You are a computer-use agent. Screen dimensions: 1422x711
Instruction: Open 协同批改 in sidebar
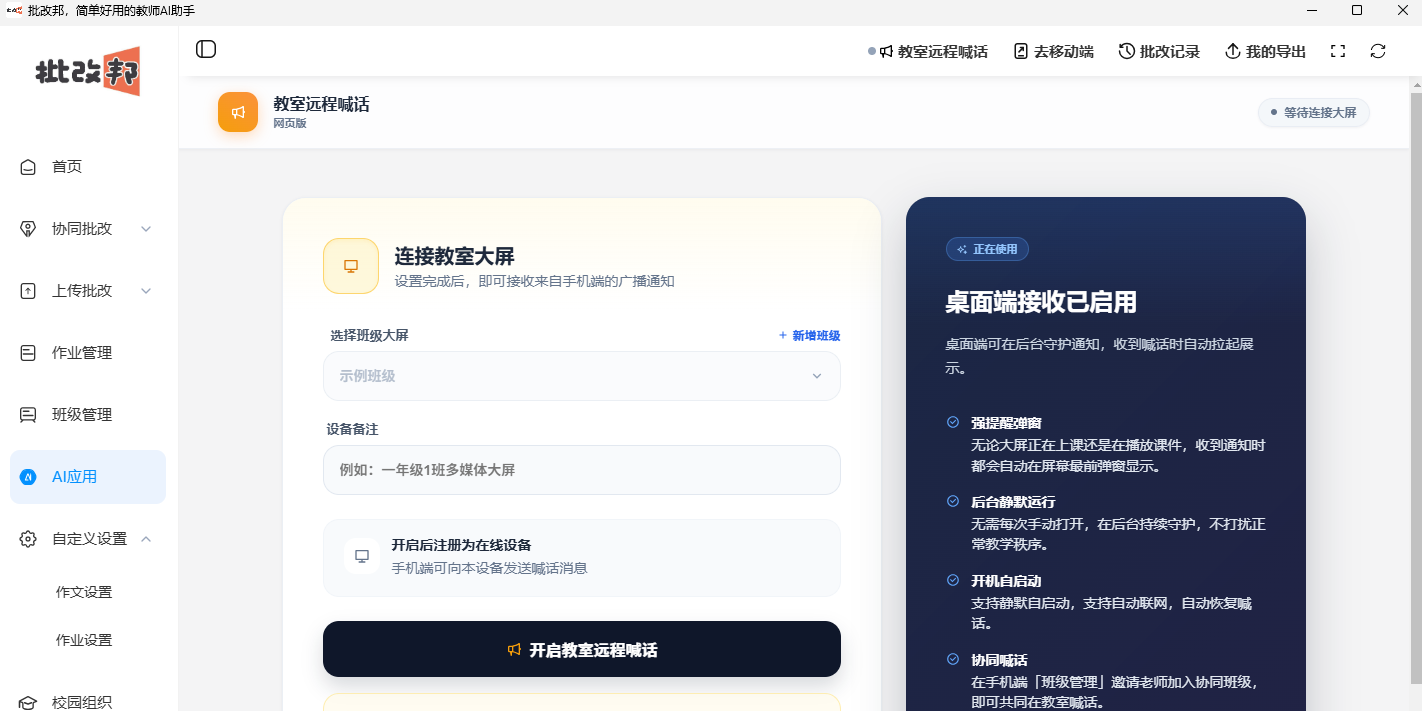88,229
